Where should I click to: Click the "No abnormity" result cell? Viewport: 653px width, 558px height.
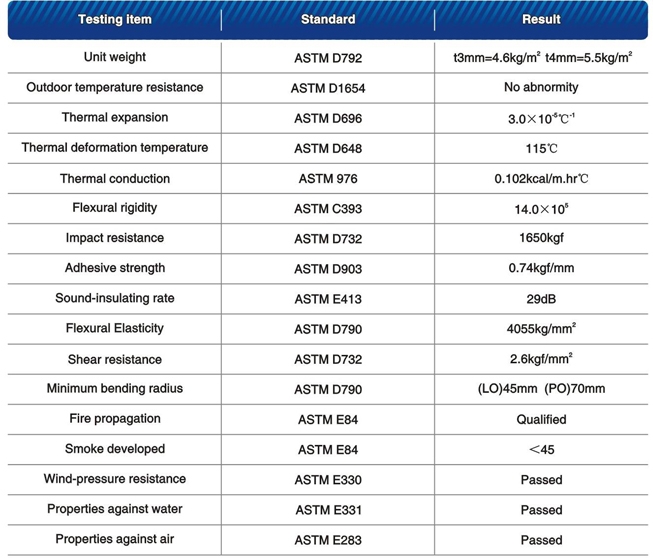[x=541, y=87]
